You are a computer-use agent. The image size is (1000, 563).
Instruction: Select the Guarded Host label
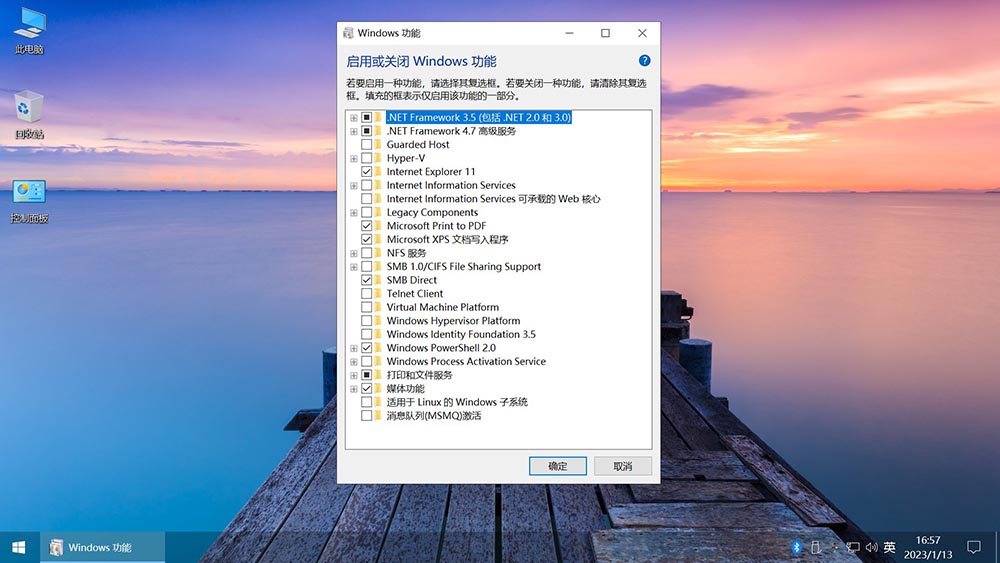[418, 145]
